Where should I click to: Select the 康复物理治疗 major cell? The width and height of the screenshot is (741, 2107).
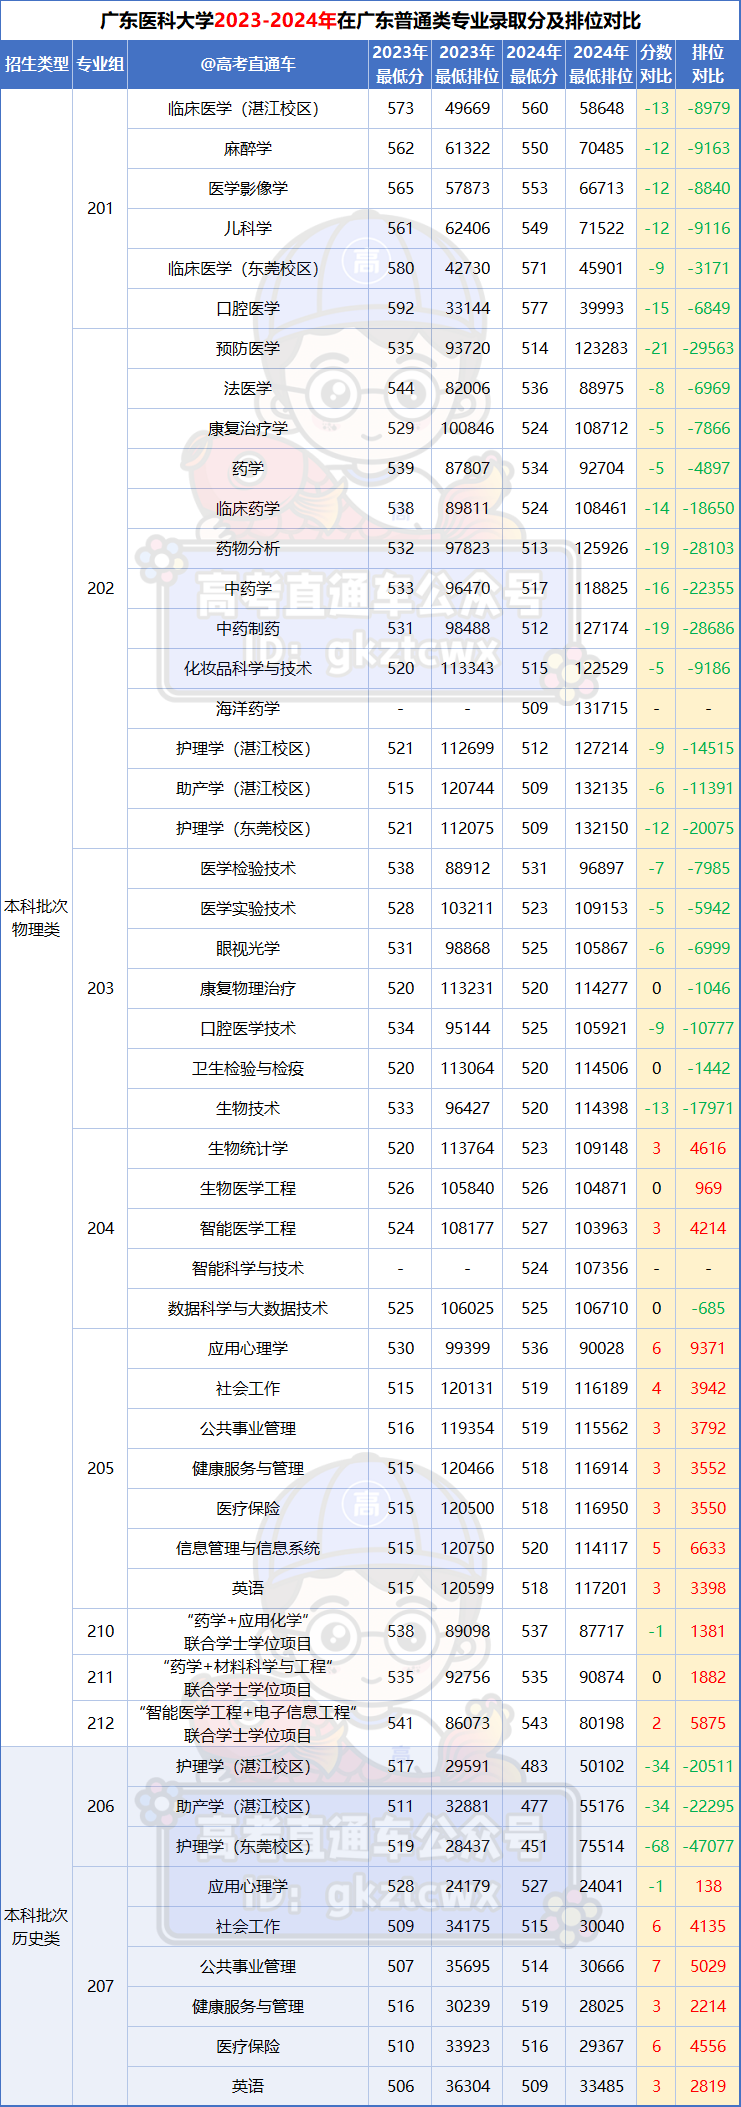(248, 989)
